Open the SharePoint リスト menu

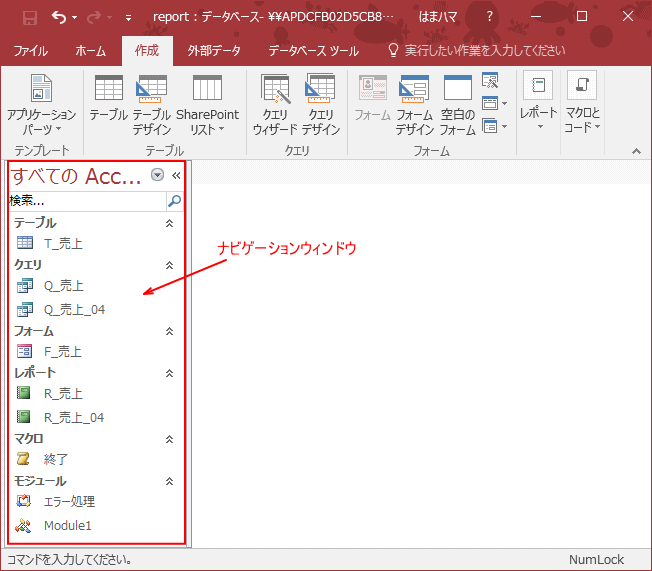(x=207, y=104)
